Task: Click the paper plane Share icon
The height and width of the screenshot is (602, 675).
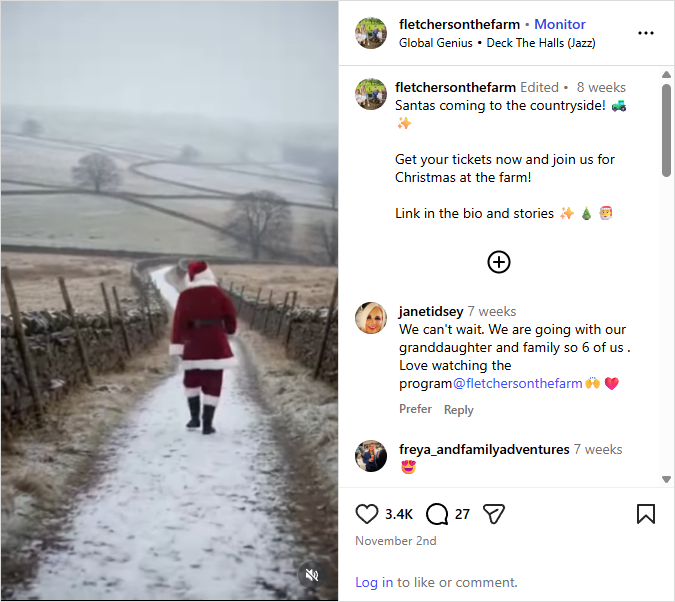Action: point(493,514)
